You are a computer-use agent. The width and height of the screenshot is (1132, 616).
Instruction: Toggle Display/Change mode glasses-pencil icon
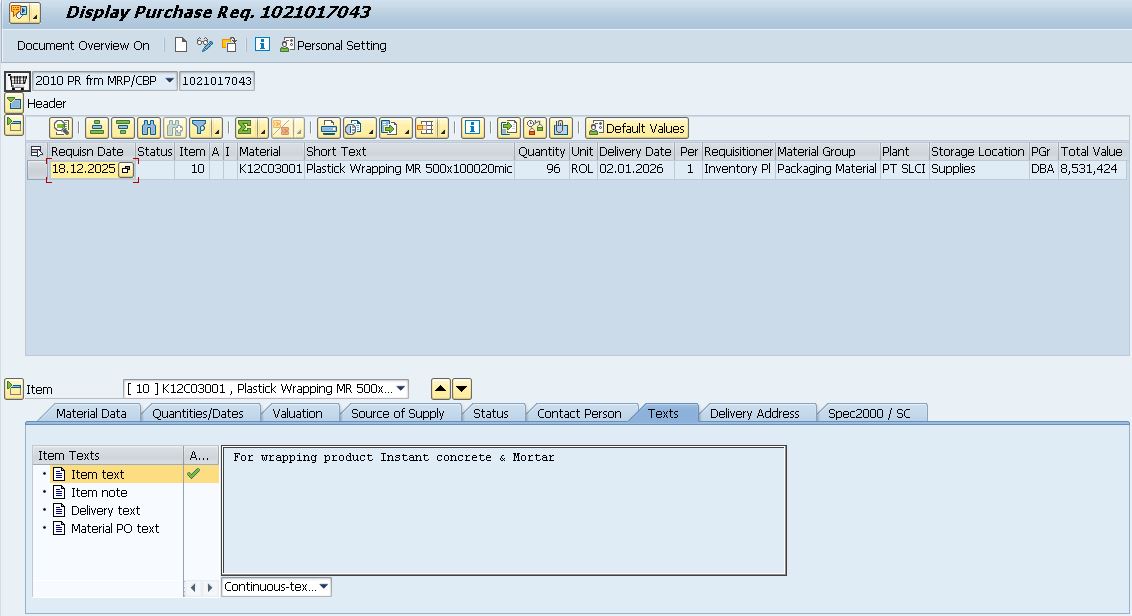tap(205, 45)
